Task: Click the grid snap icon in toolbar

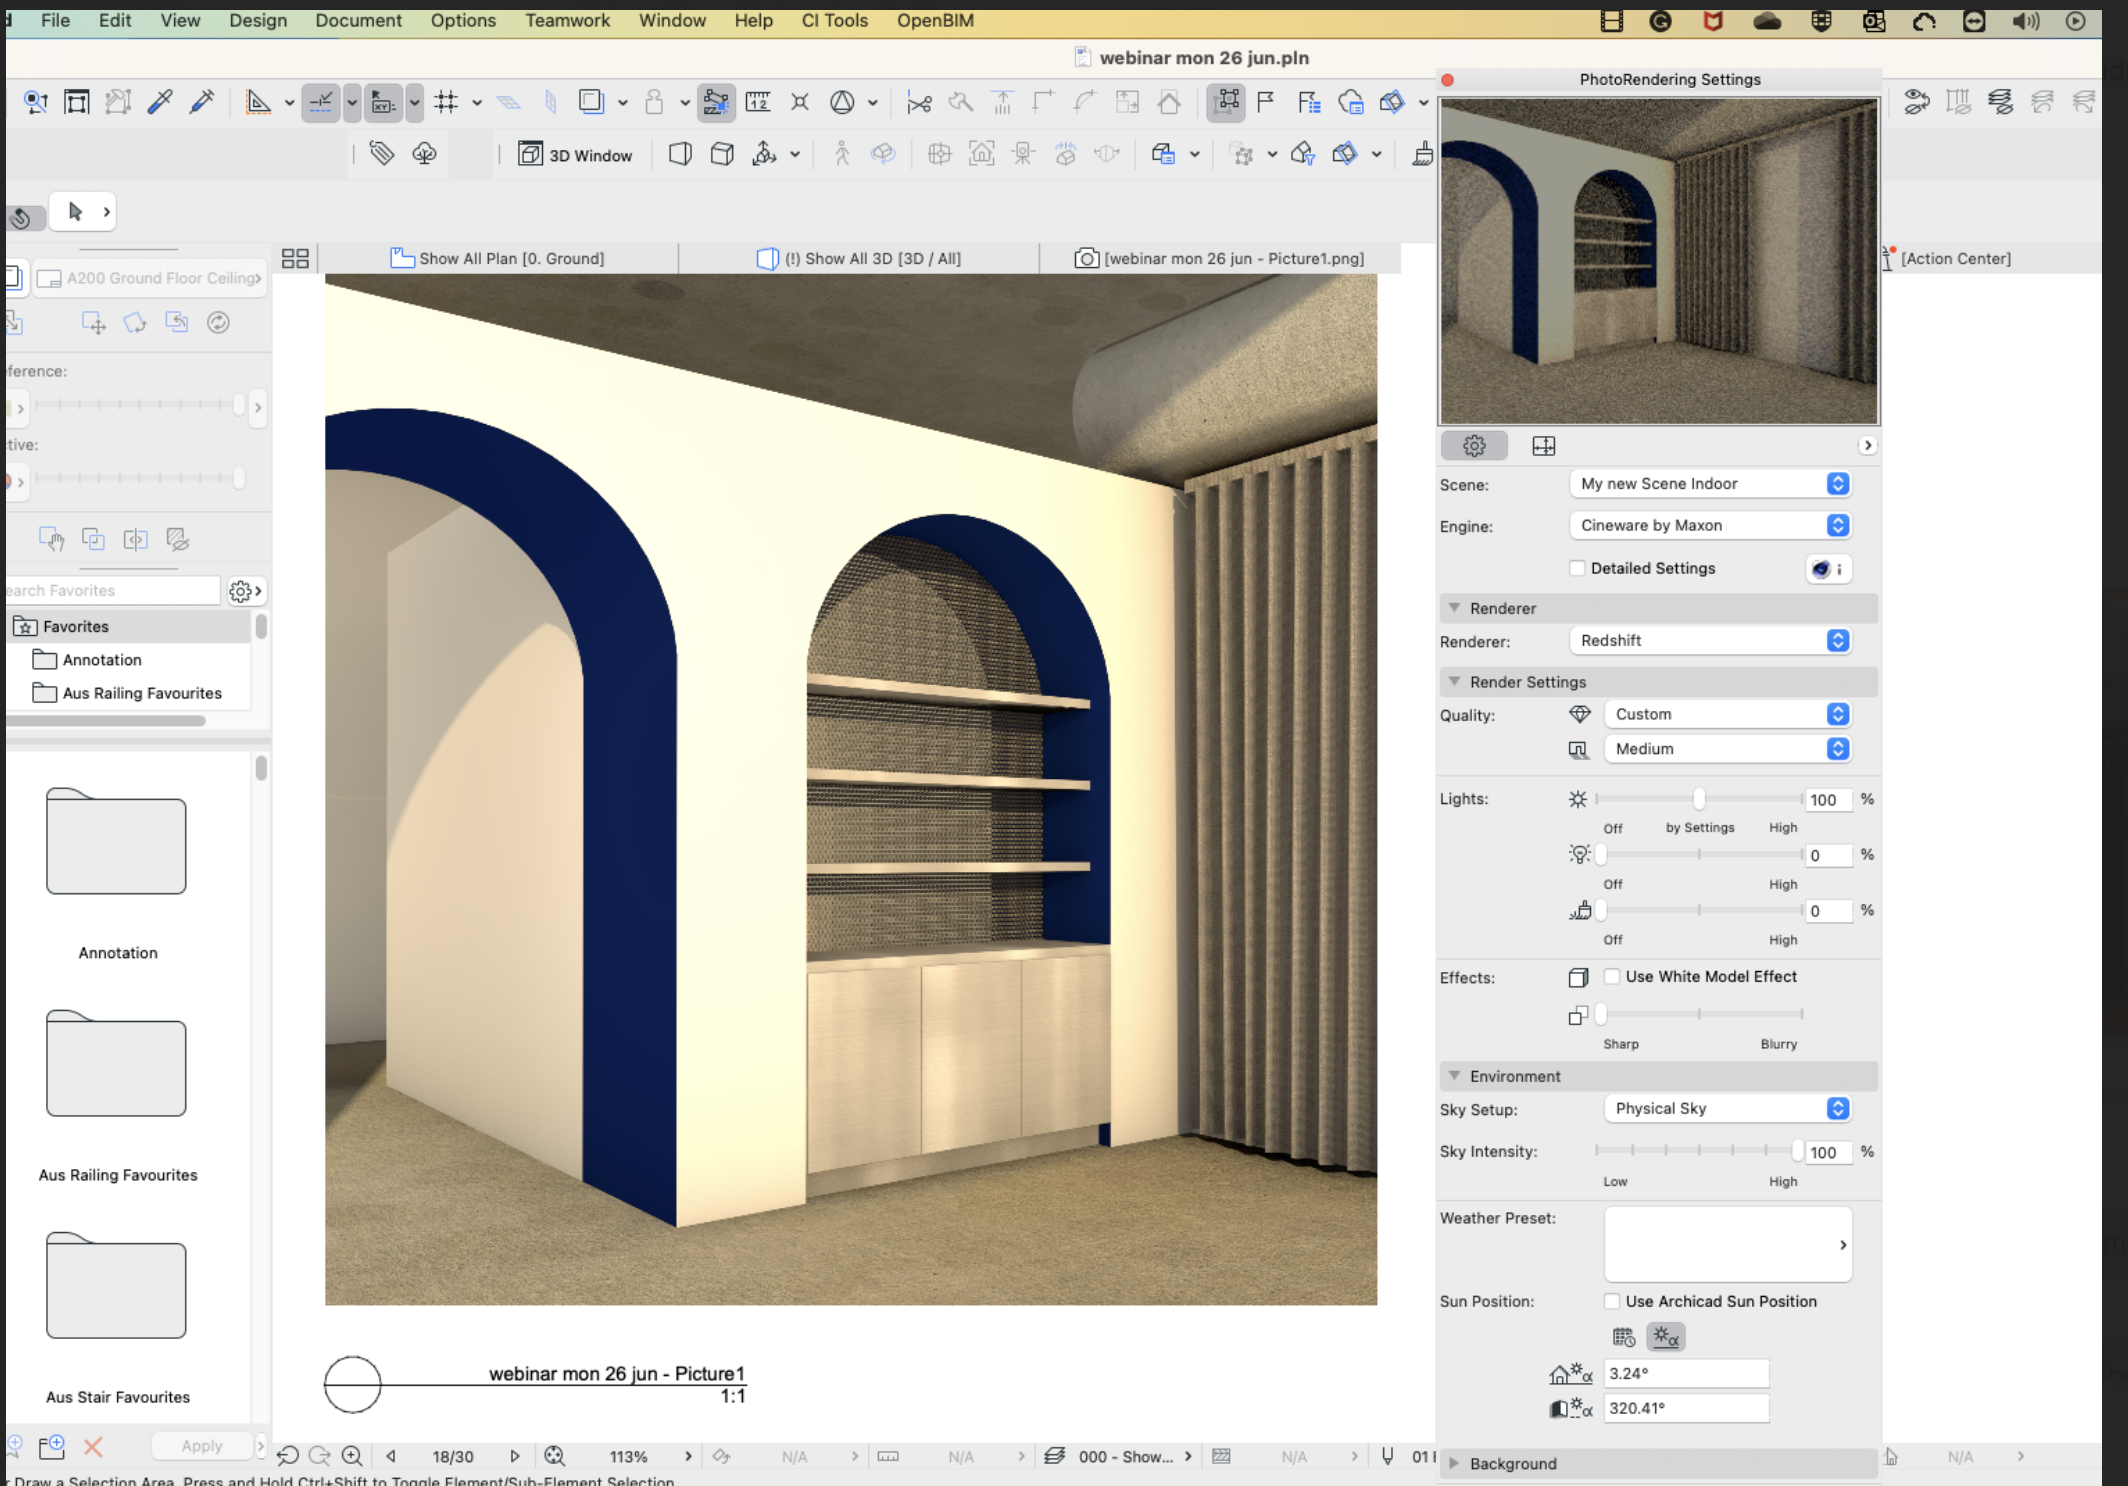Action: (446, 102)
